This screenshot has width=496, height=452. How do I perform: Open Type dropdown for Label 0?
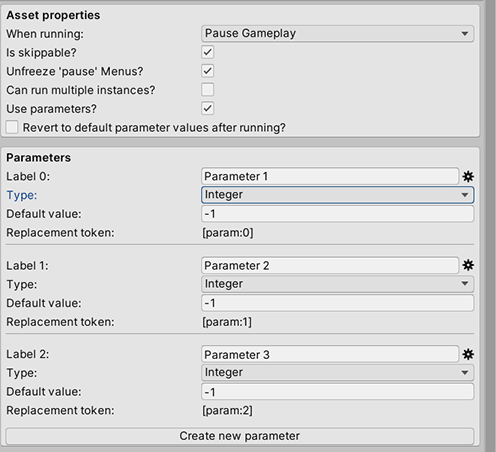[x=337, y=195]
